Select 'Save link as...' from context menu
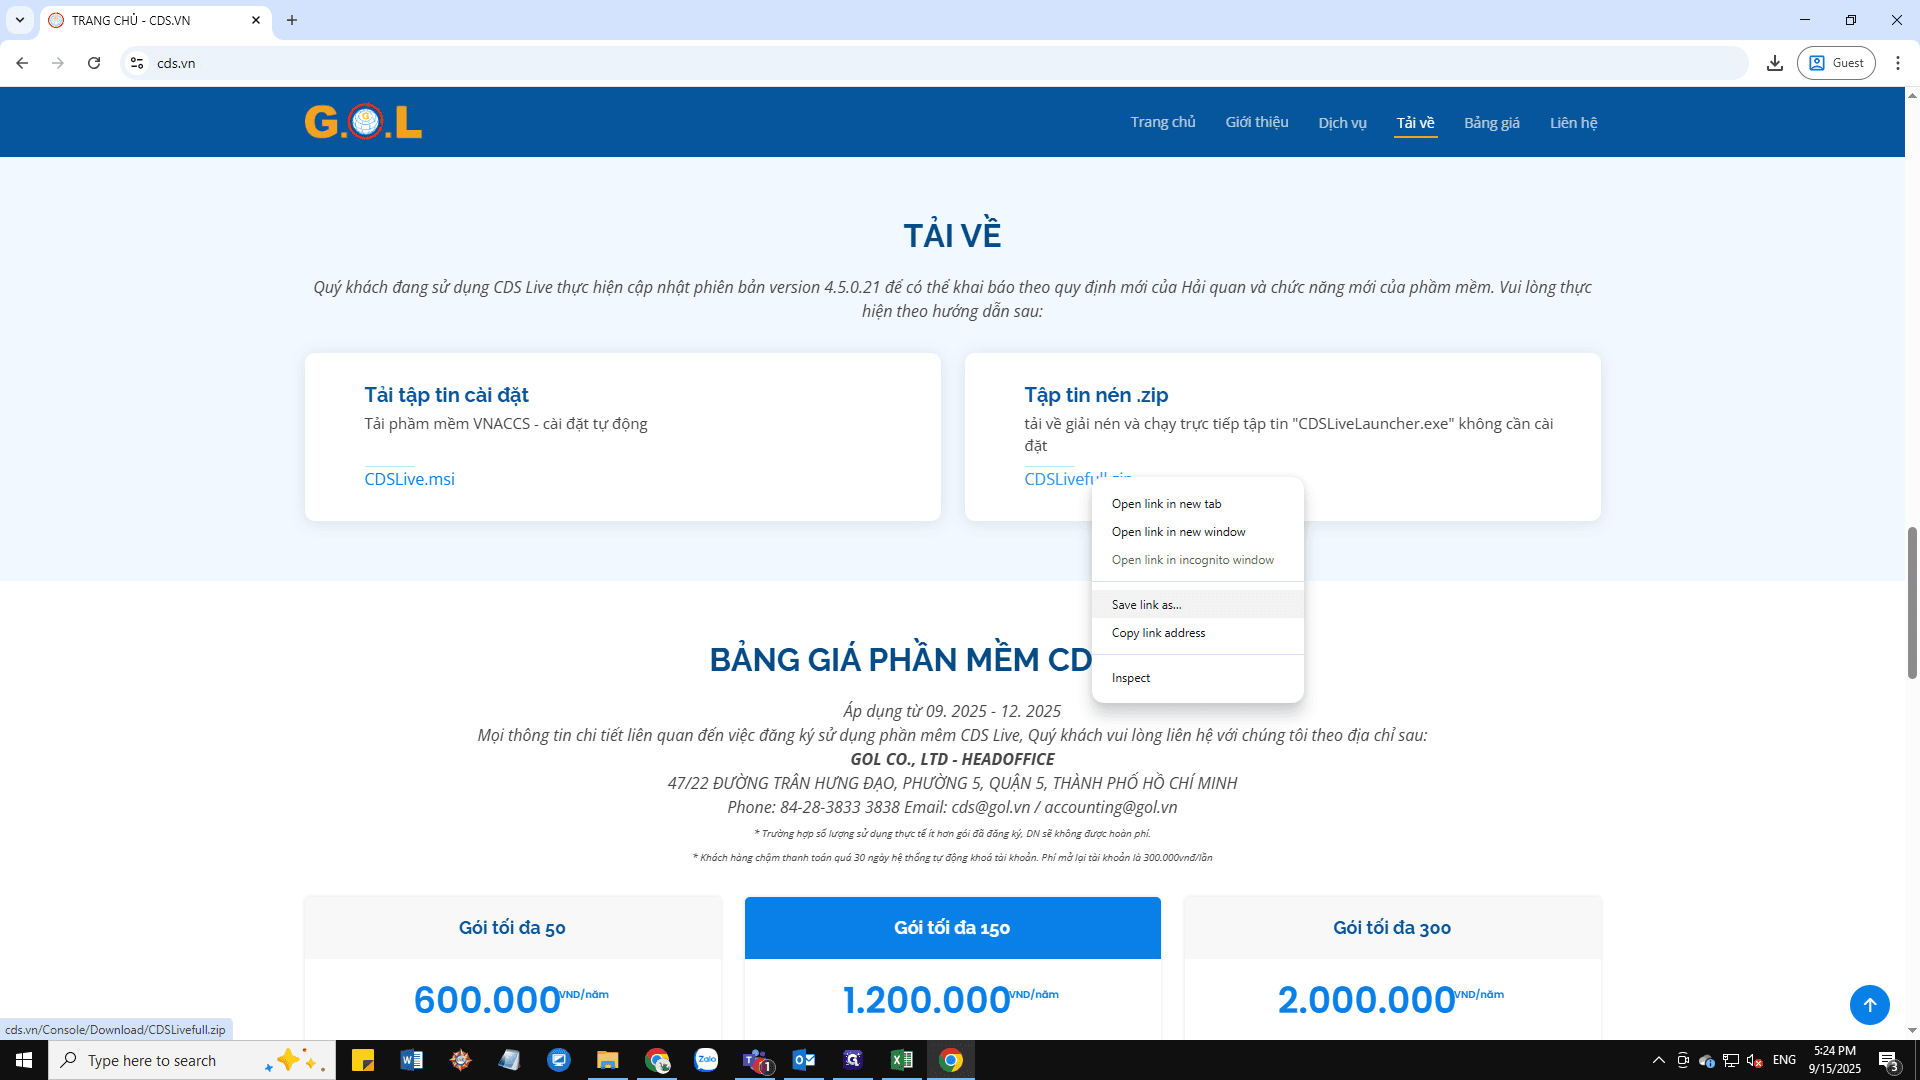 click(1198, 605)
